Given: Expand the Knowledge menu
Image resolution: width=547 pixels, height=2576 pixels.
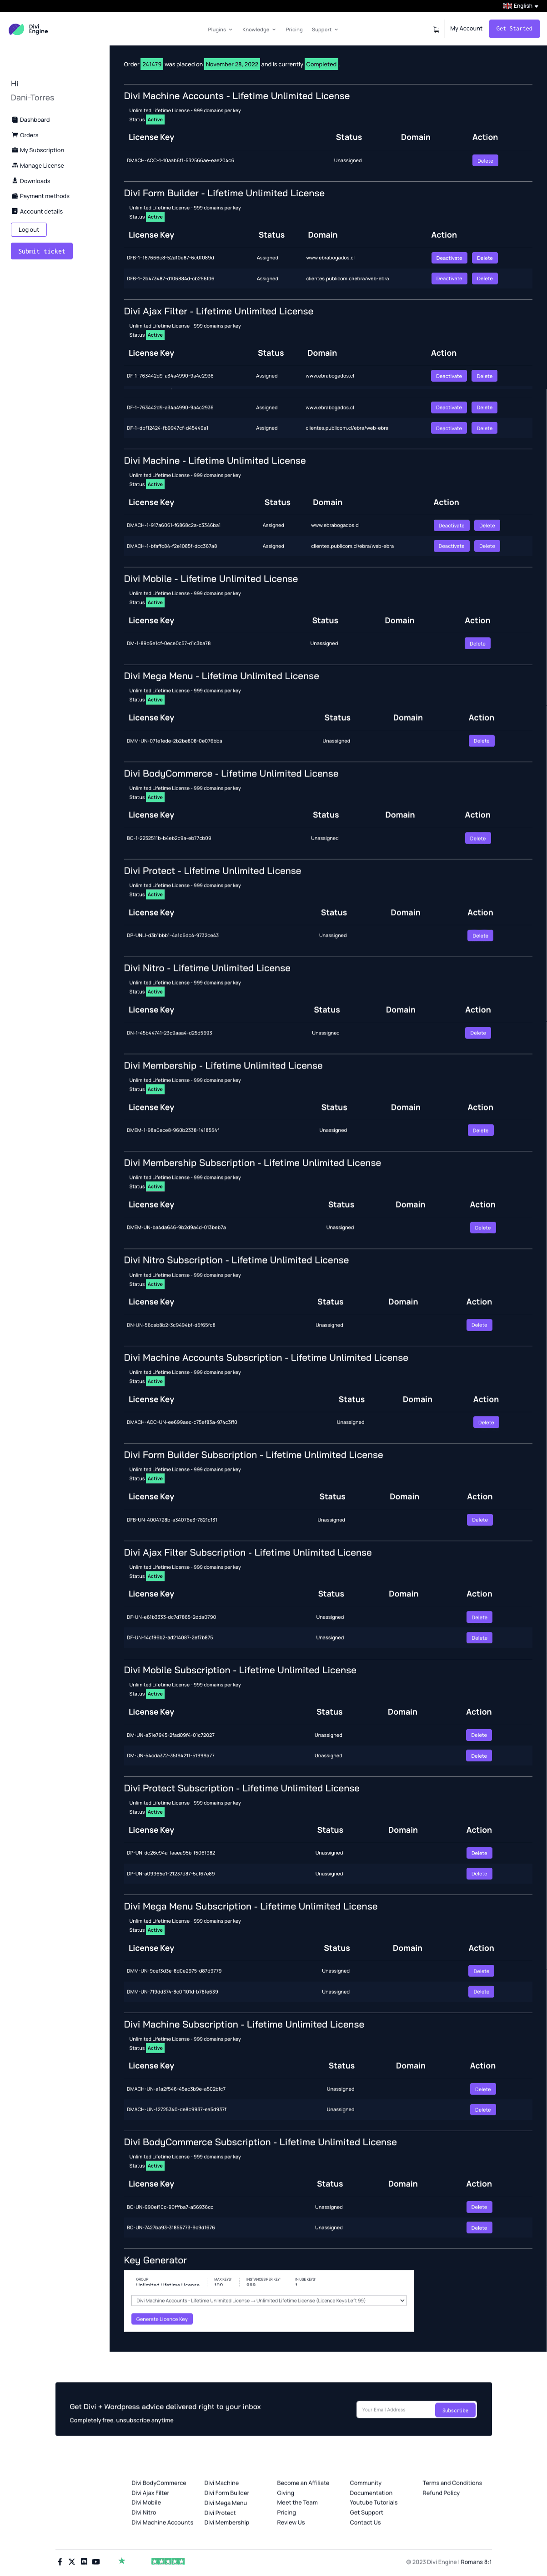Looking at the screenshot, I should [x=258, y=30].
